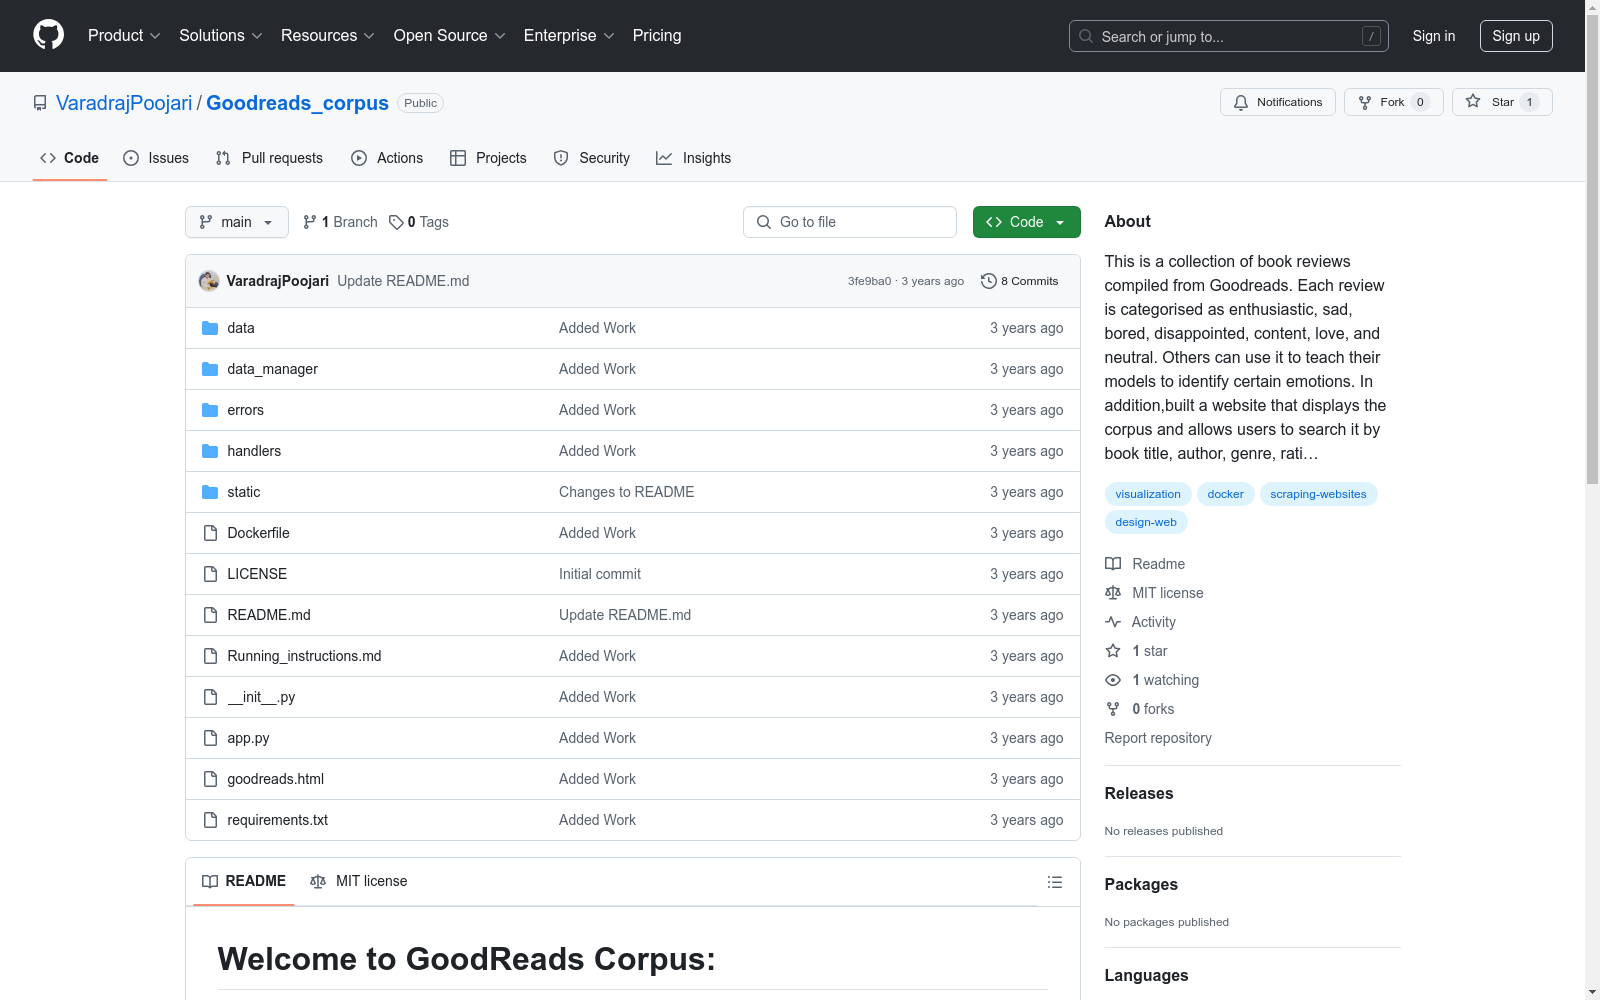This screenshot has width=1600, height=1000.
Task: Click the 3fe9ba0 commit hash
Action: 869,281
